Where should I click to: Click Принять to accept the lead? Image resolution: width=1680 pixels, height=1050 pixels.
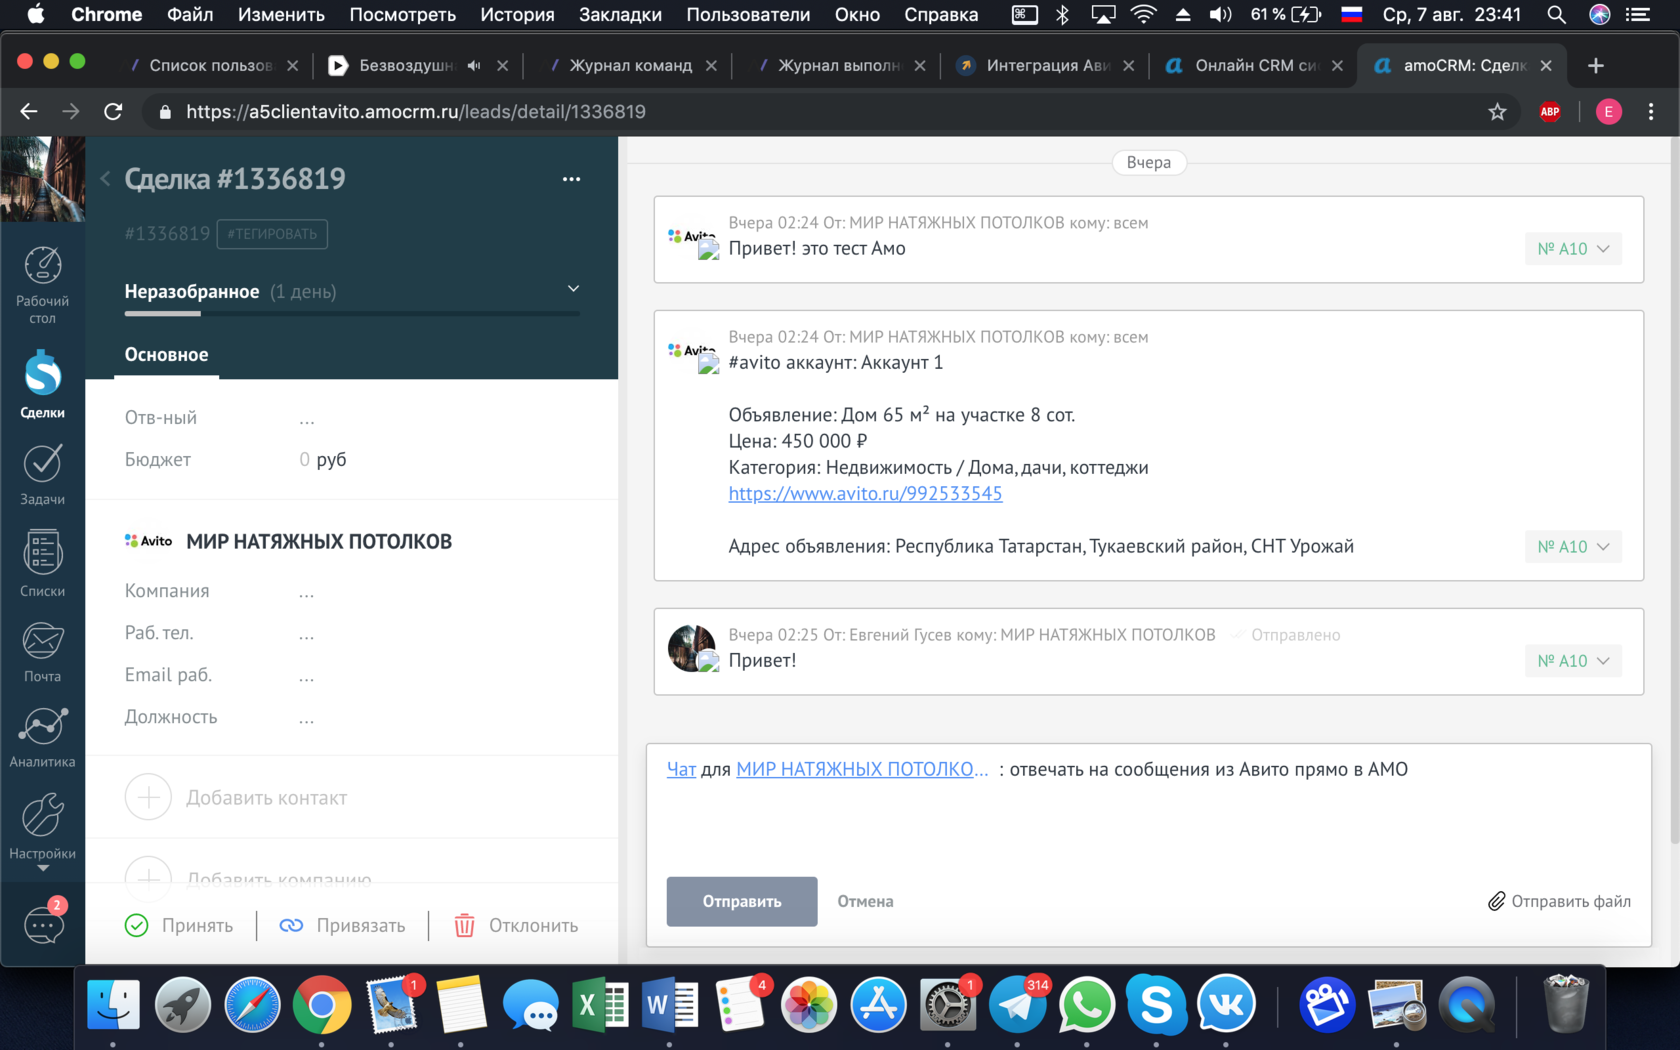coord(179,925)
